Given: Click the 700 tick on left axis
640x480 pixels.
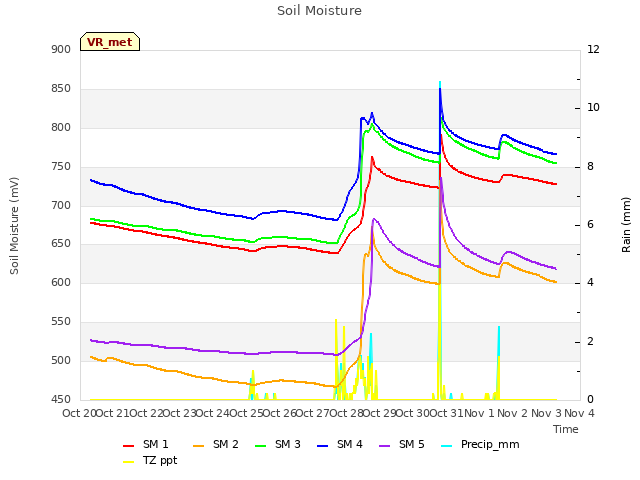Looking at the screenshot, I should 61,205.
